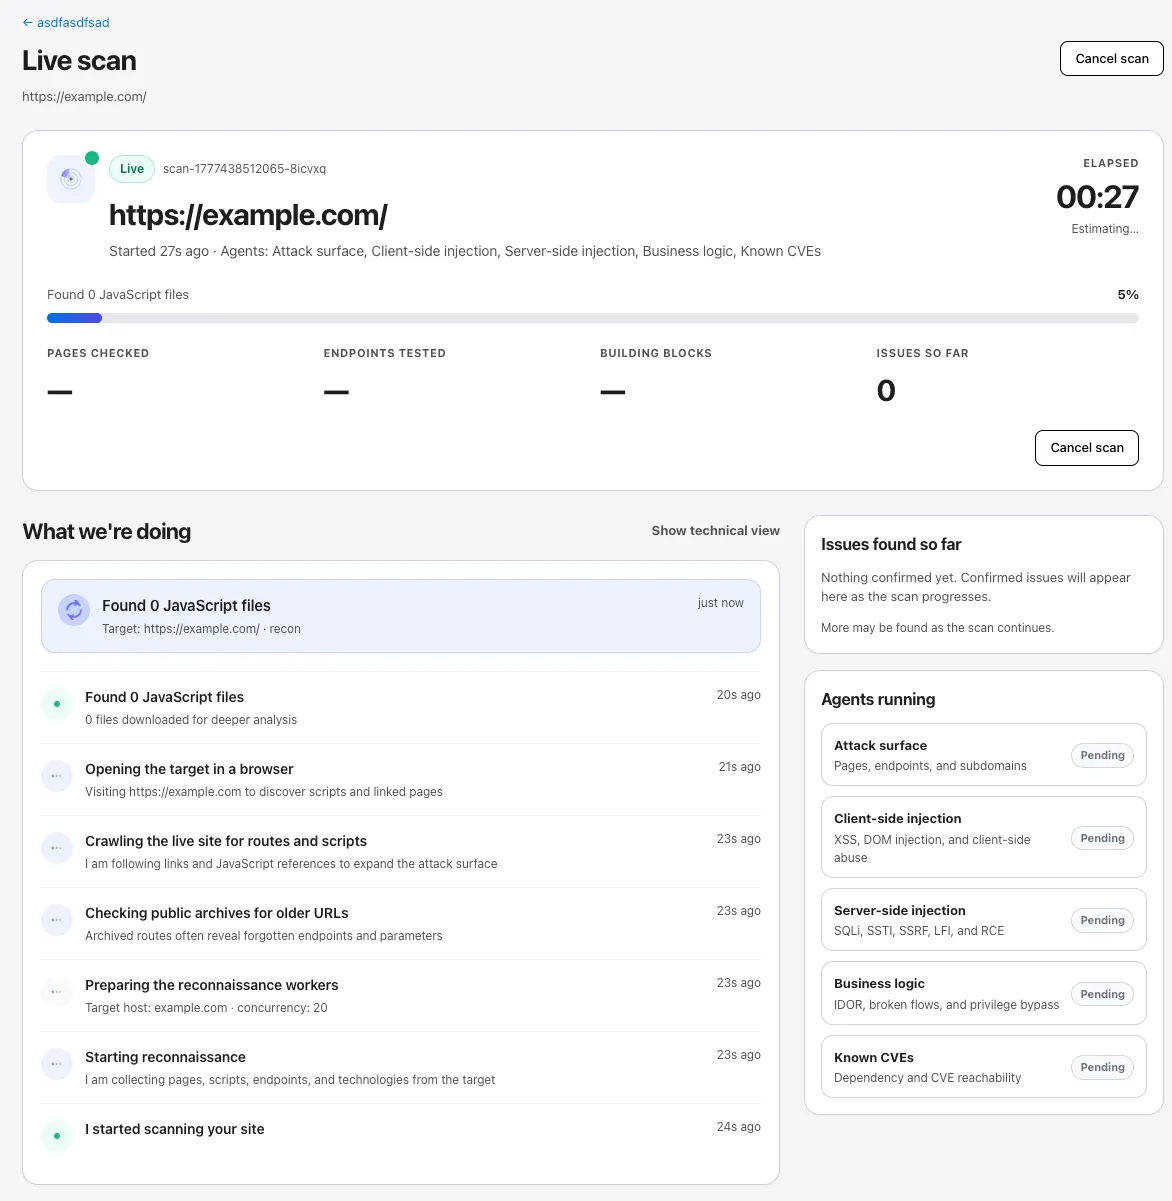This screenshot has width=1172, height=1201.
Task: Click the ellipsis icon beside "Preparing the reconnaissance workers"
Action: coord(57,992)
